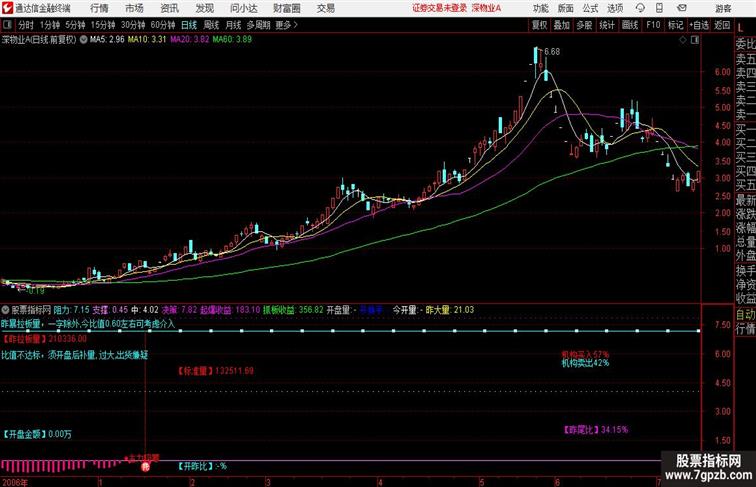Click the 复权 toolbar button
756x487 pixels.
click(539, 25)
